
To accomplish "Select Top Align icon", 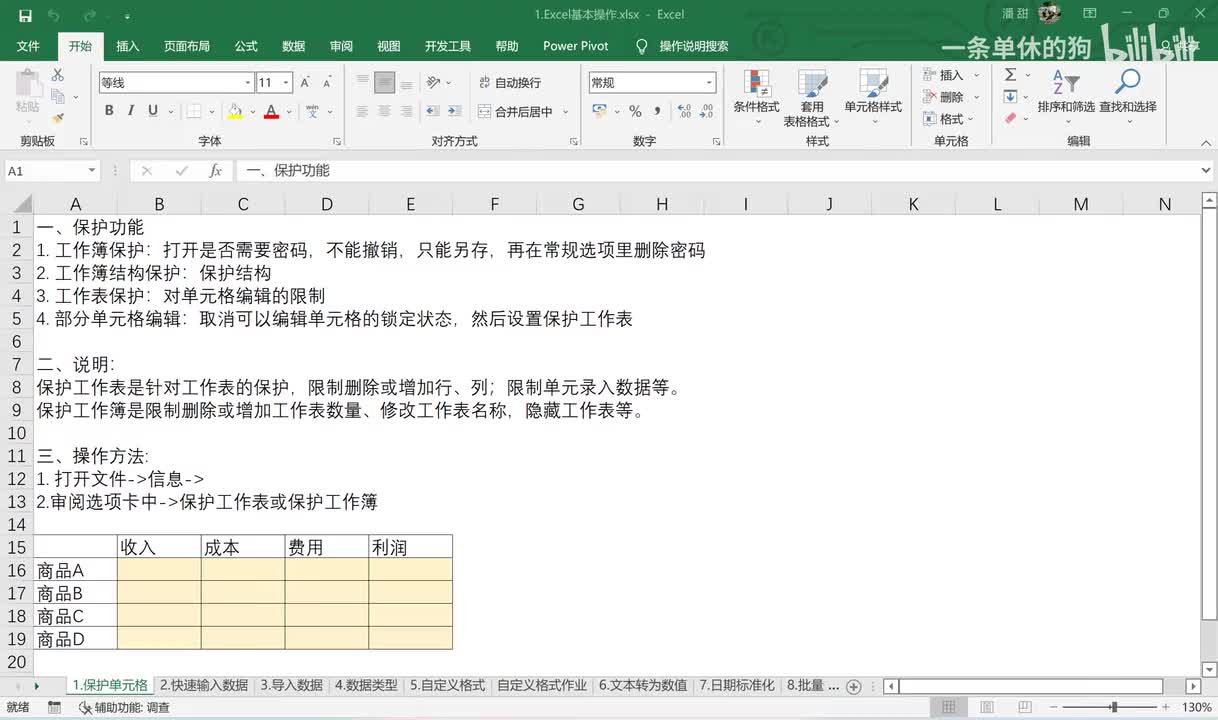I will (x=363, y=82).
